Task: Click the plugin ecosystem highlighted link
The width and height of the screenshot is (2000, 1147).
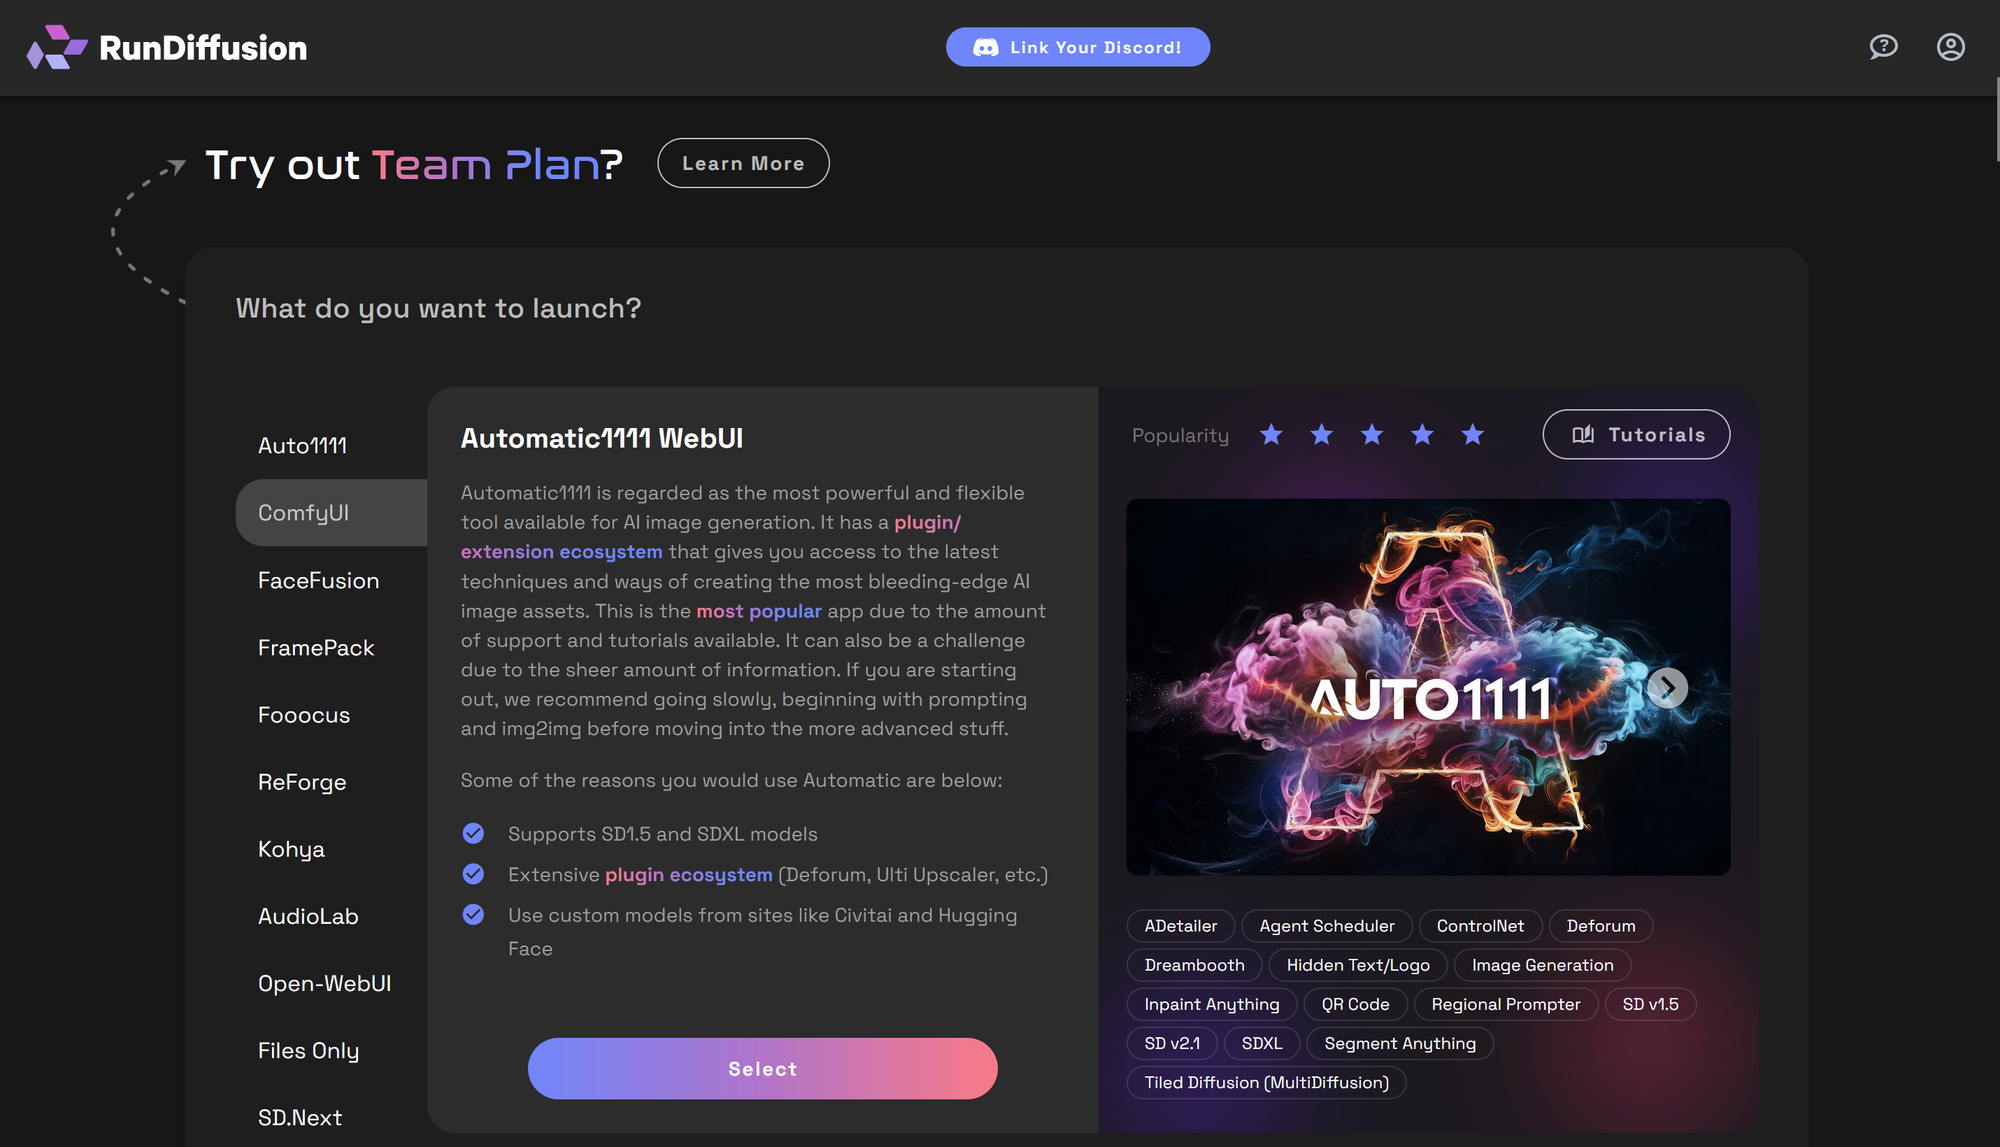Action: pos(688,875)
